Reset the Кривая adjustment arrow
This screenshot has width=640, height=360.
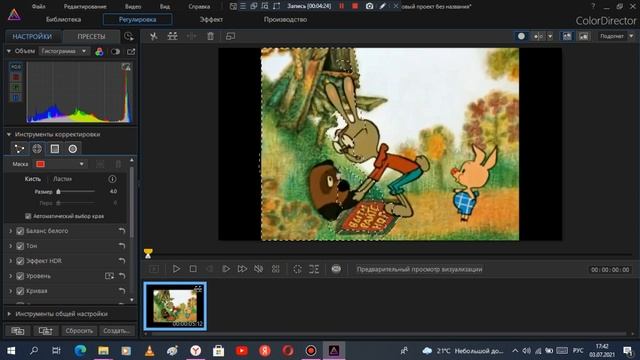[x=122, y=291]
